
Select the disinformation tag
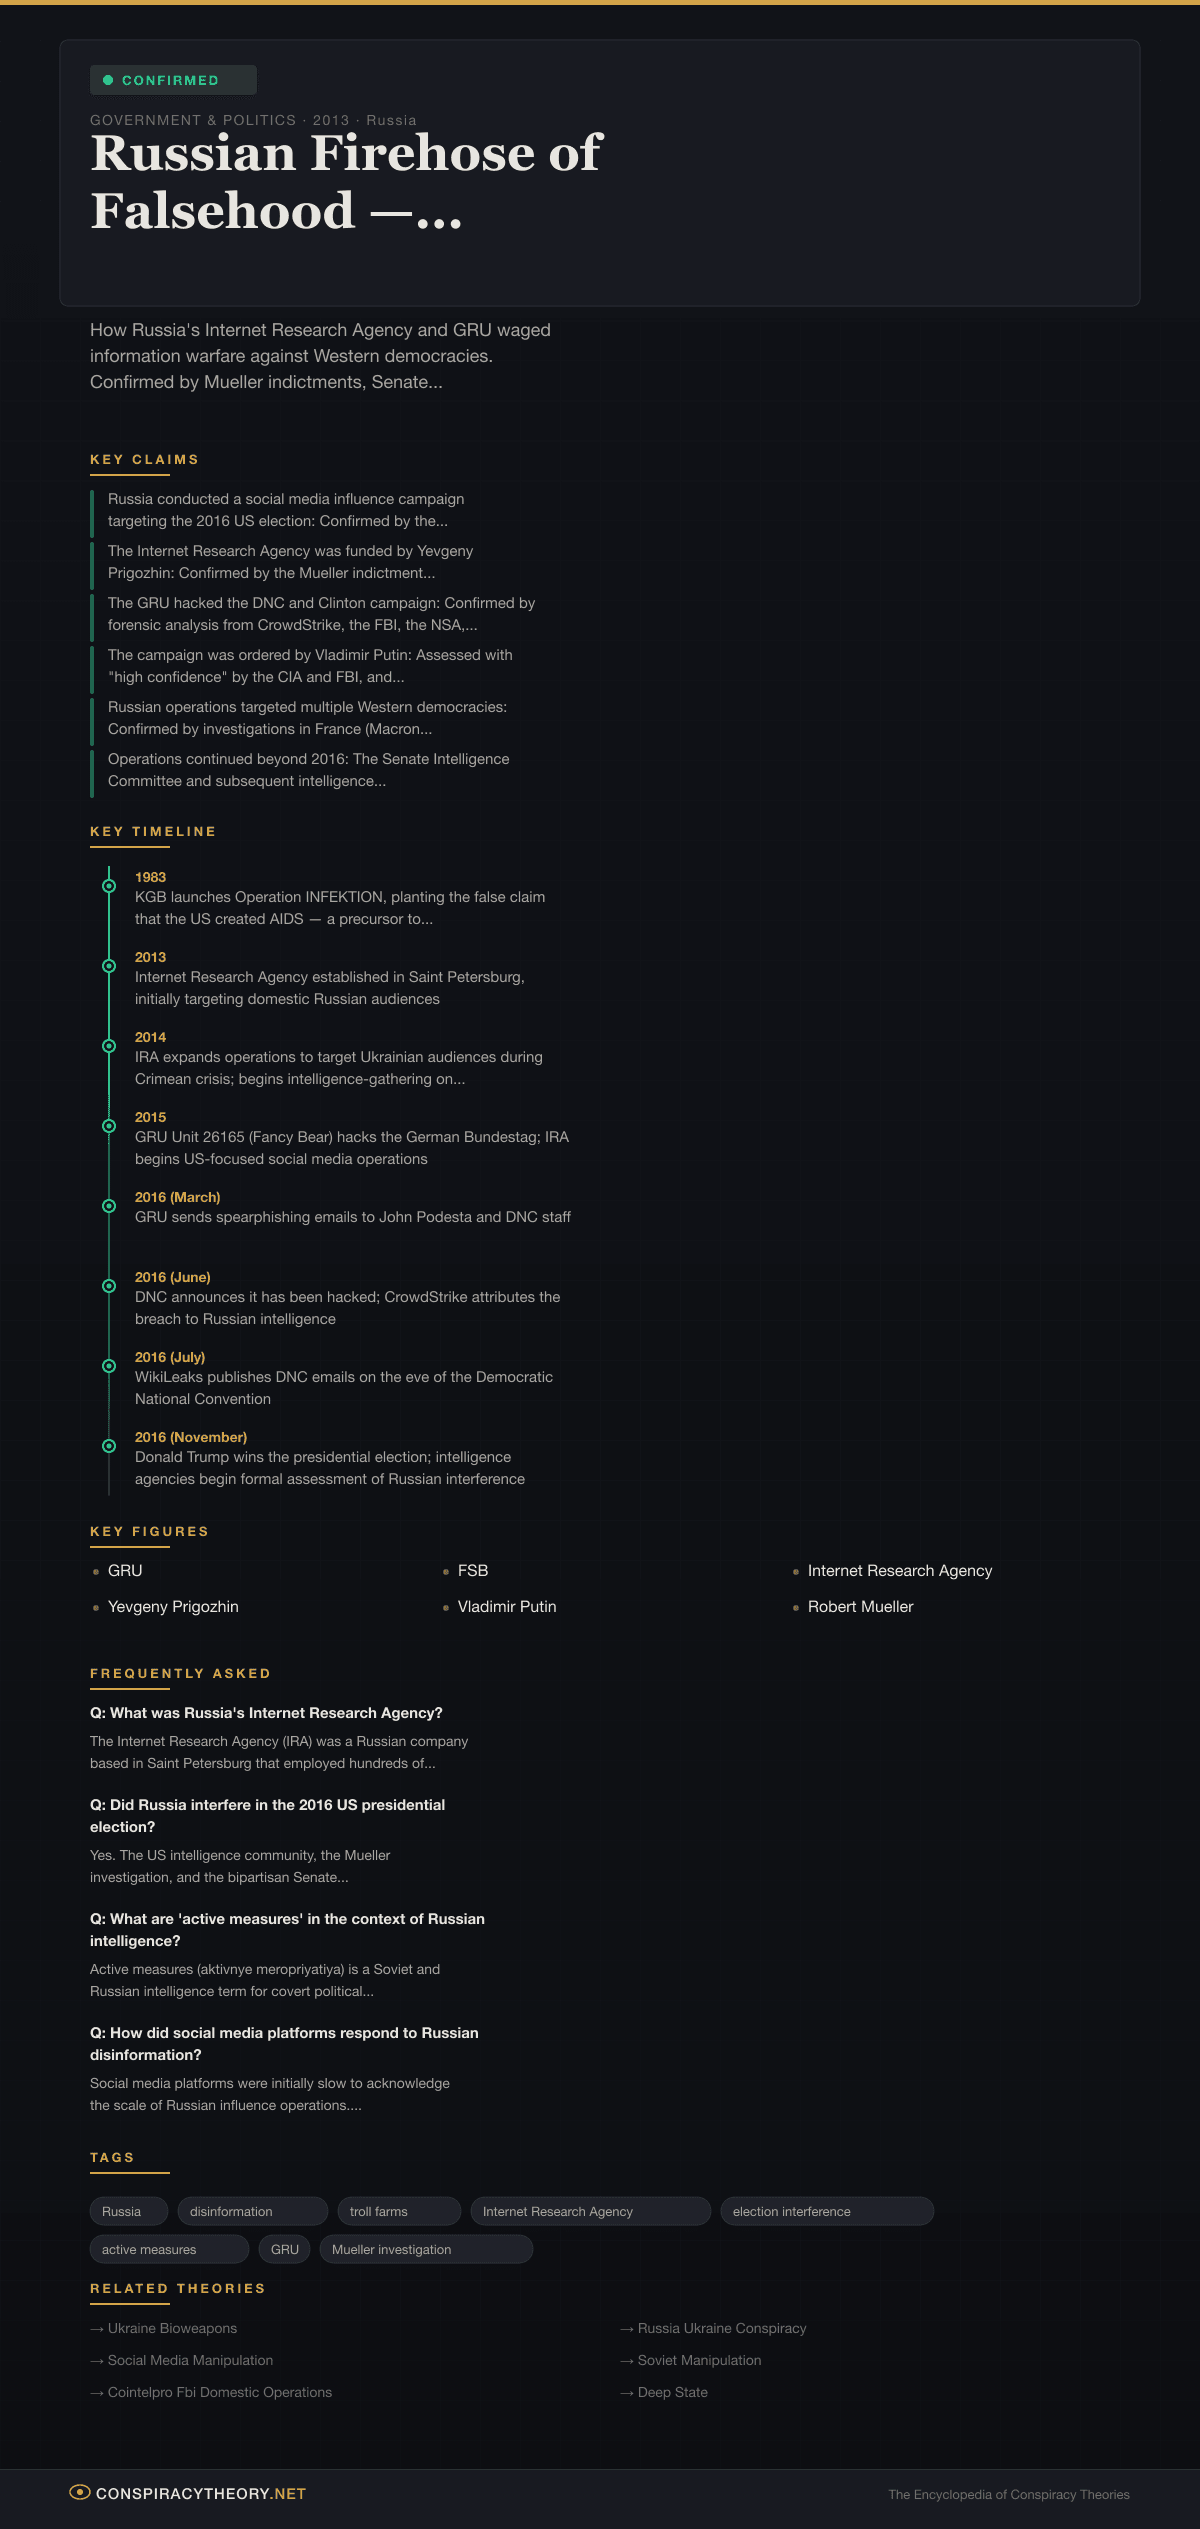[252, 2211]
